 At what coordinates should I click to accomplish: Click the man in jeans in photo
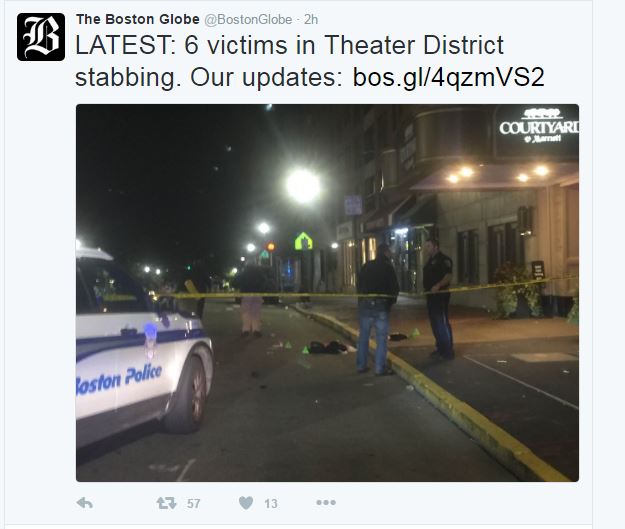click(376, 309)
